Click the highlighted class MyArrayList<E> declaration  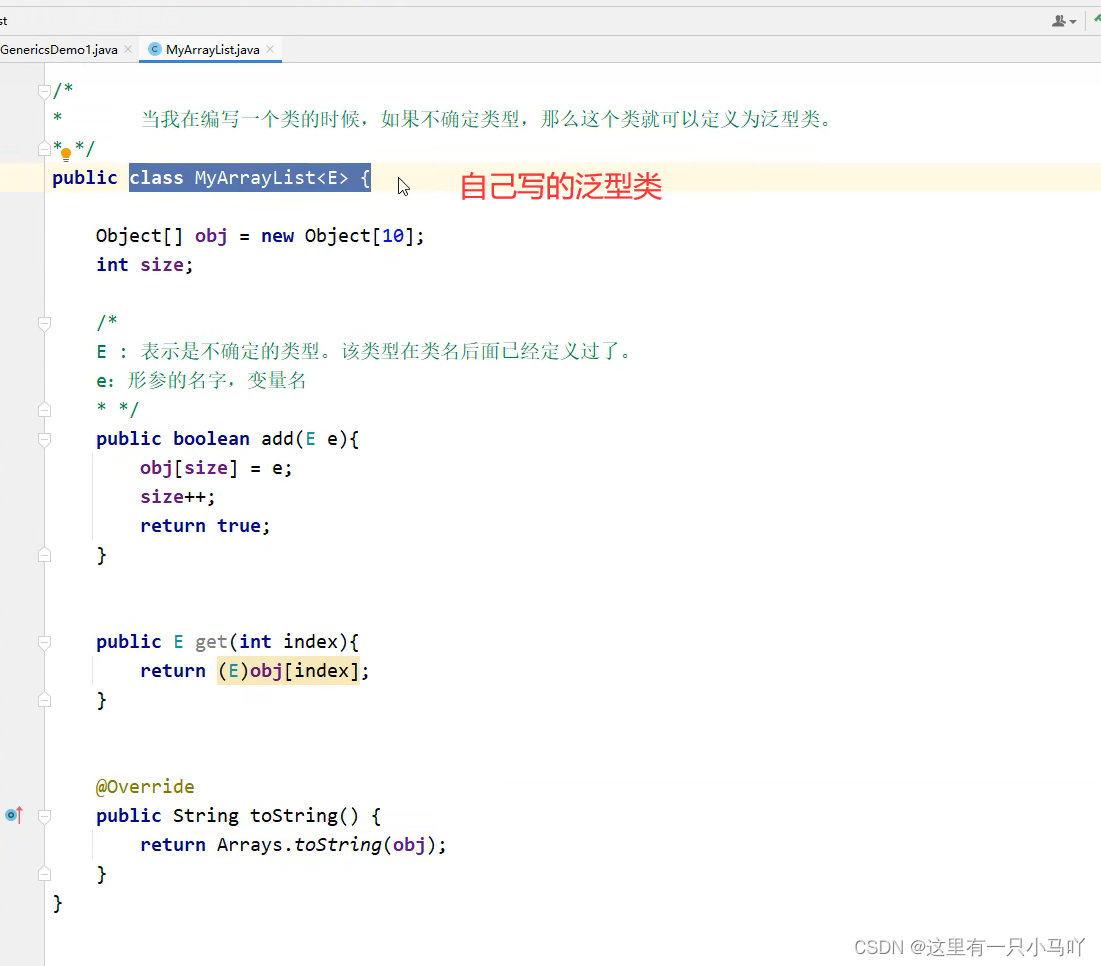250,177
